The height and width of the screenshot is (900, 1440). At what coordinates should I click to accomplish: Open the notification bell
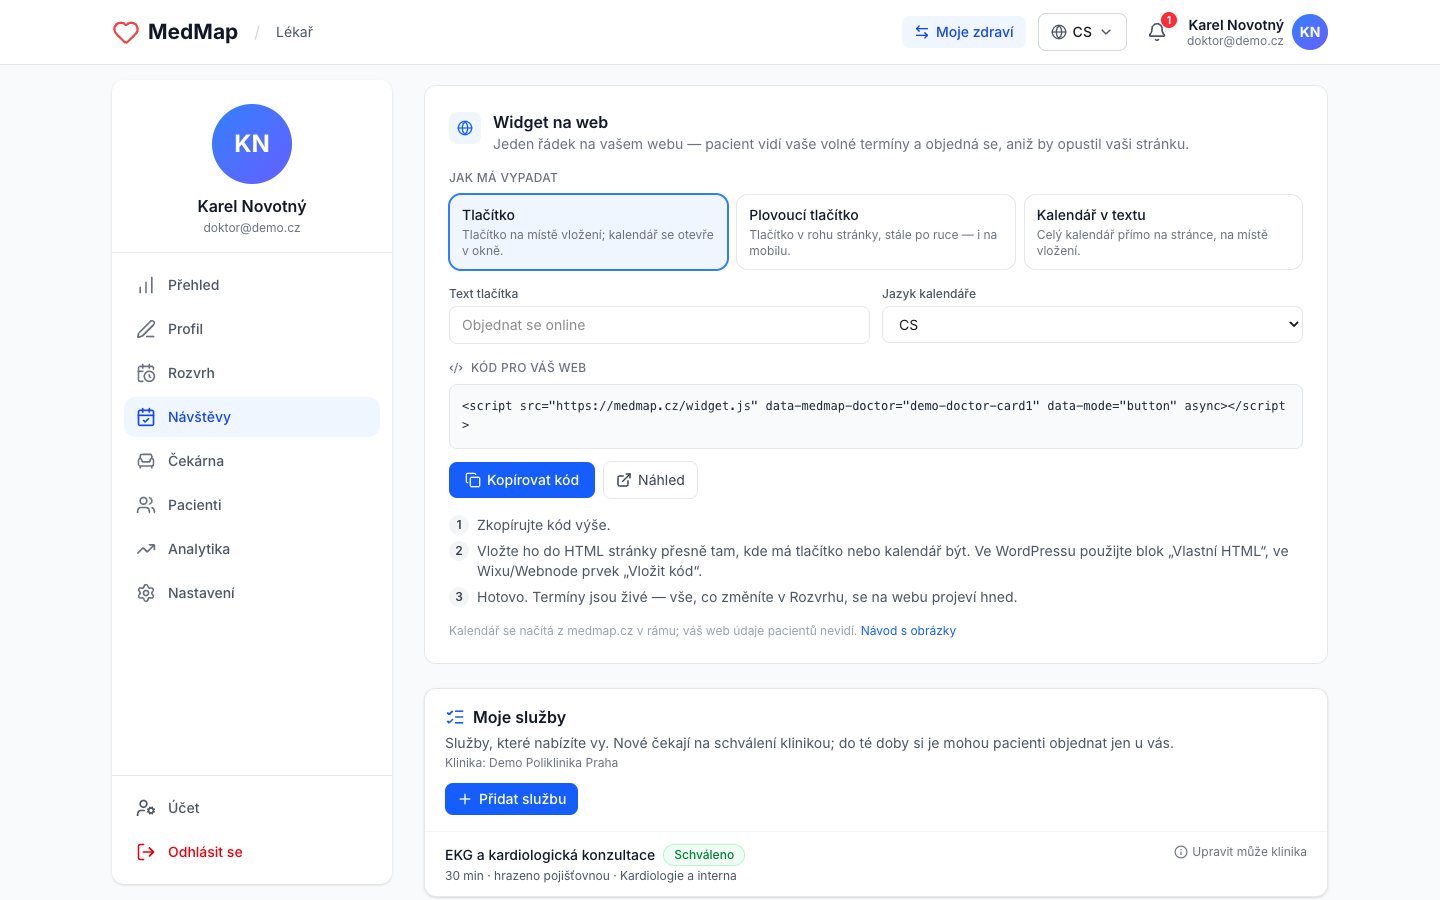pyautogui.click(x=1157, y=32)
